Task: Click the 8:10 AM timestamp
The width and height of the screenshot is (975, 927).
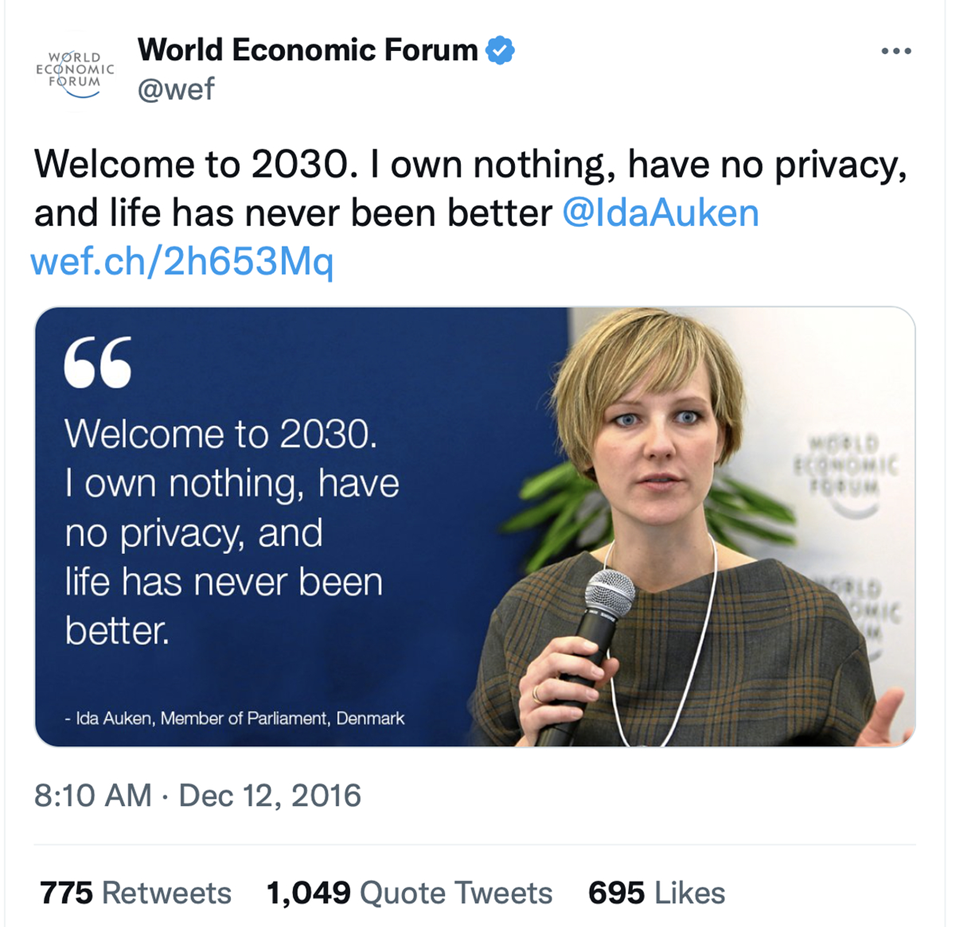Action: click(92, 796)
